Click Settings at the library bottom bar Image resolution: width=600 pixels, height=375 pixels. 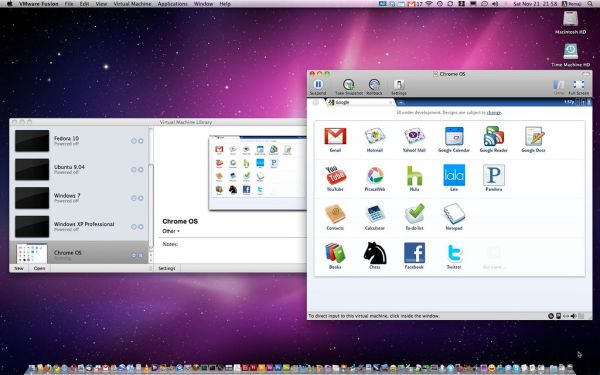pyautogui.click(x=167, y=268)
